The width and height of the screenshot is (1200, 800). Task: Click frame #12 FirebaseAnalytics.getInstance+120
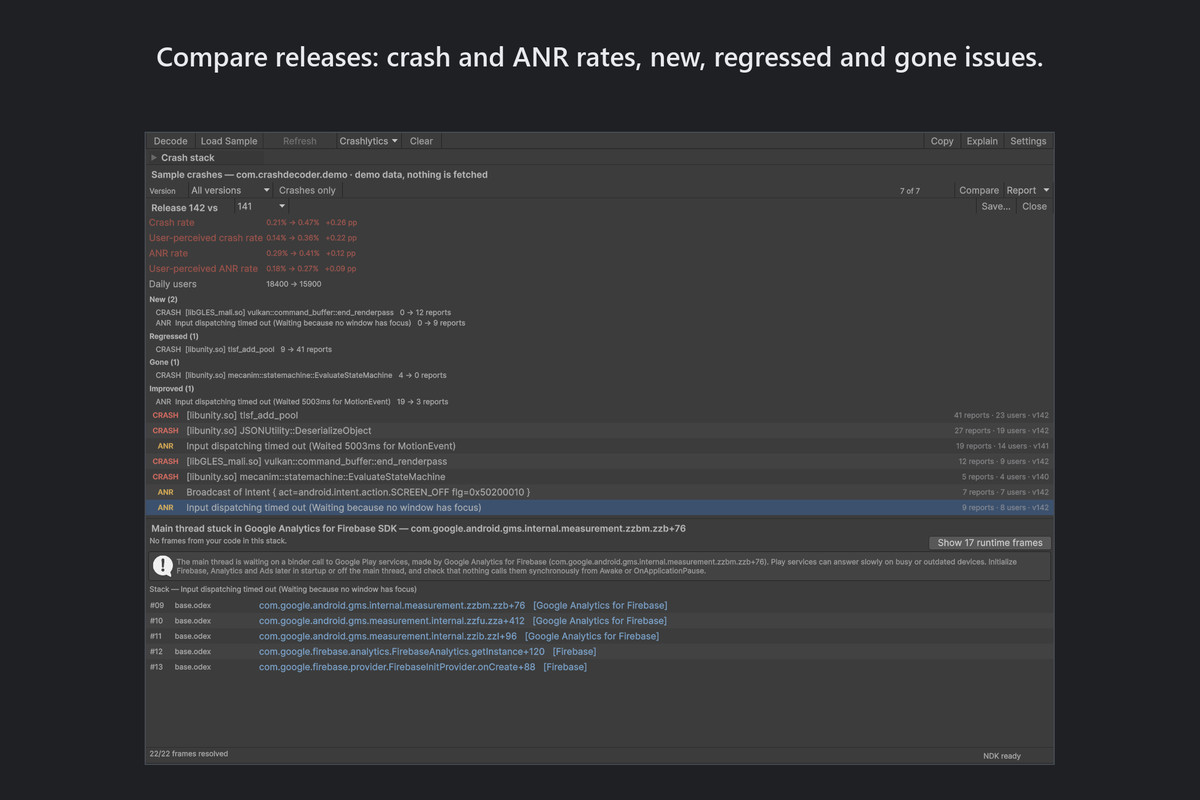[599, 651]
